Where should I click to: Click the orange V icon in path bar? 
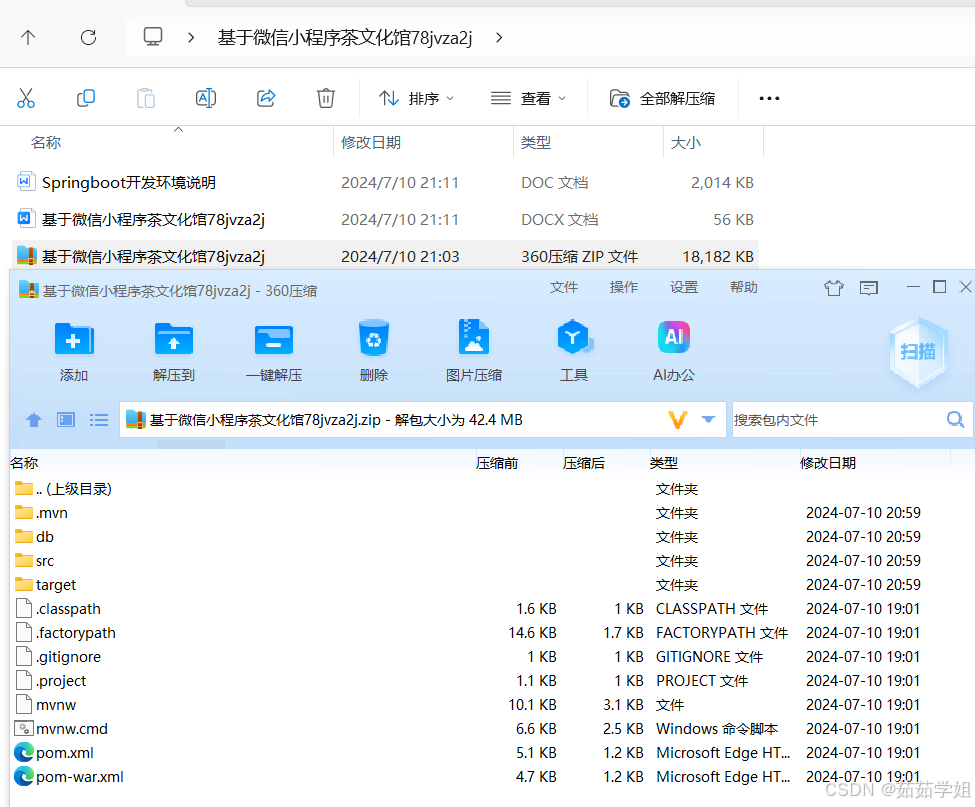(678, 420)
